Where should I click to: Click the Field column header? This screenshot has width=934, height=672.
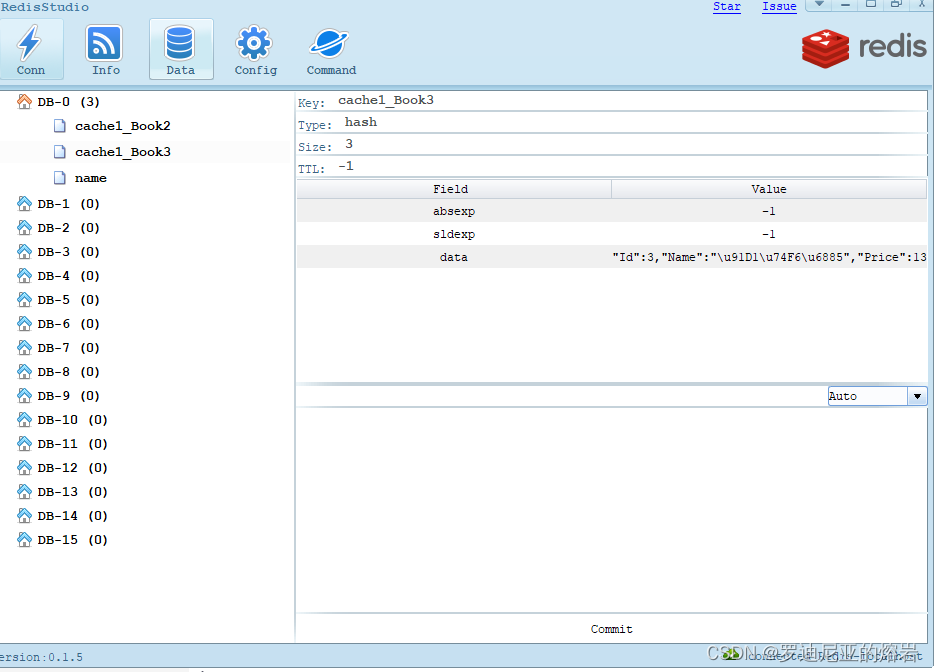(x=454, y=189)
